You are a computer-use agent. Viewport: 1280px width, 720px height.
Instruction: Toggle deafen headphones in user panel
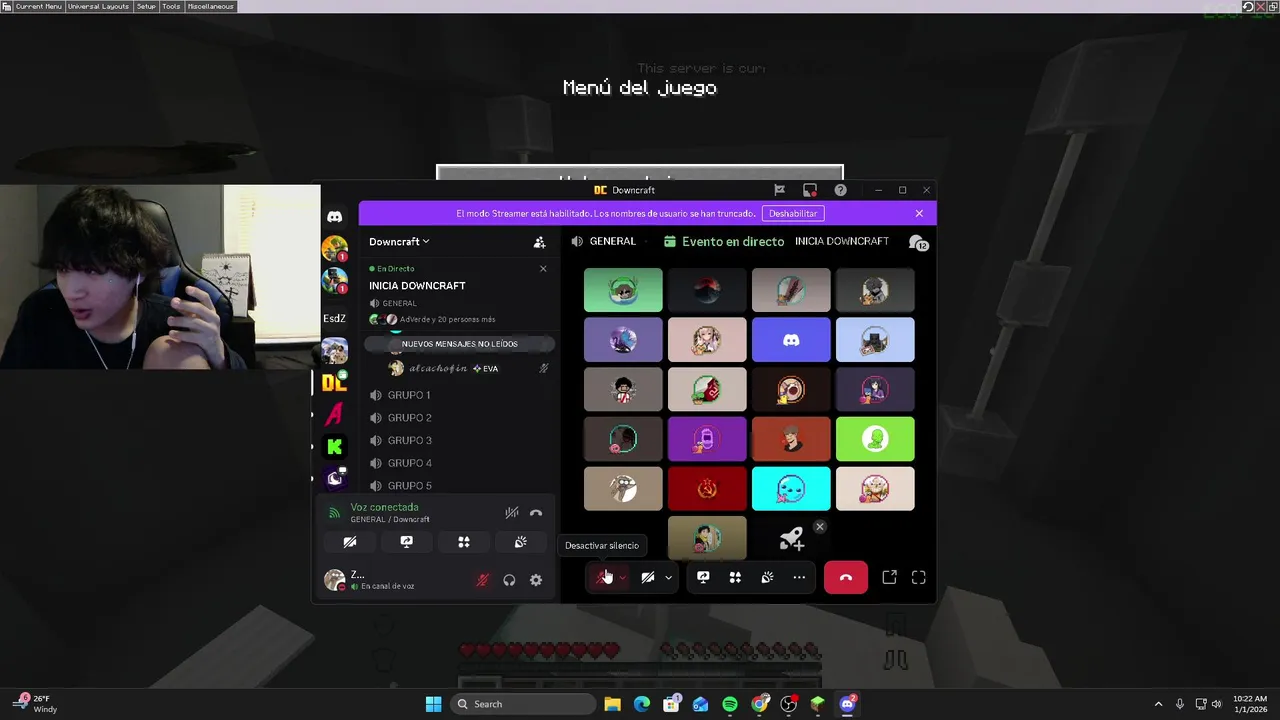[x=509, y=580]
